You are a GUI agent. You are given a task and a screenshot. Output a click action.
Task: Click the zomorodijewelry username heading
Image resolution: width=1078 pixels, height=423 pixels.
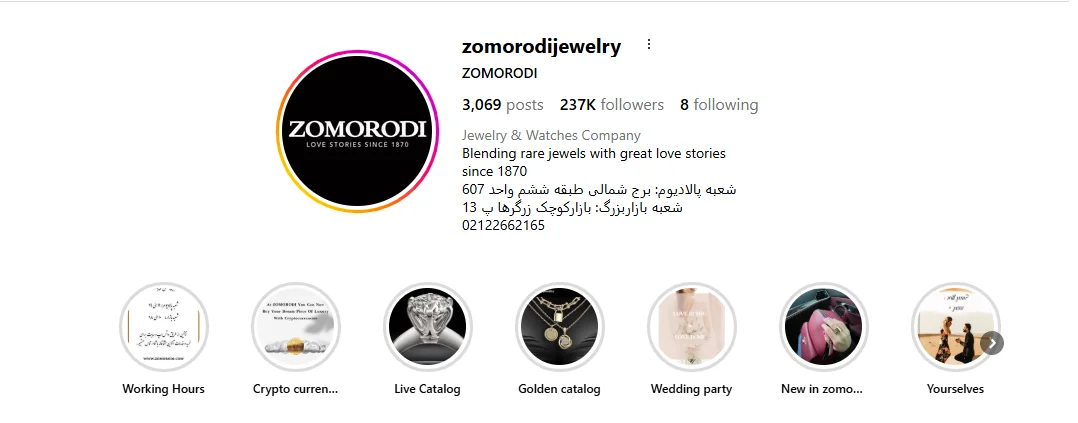(542, 46)
